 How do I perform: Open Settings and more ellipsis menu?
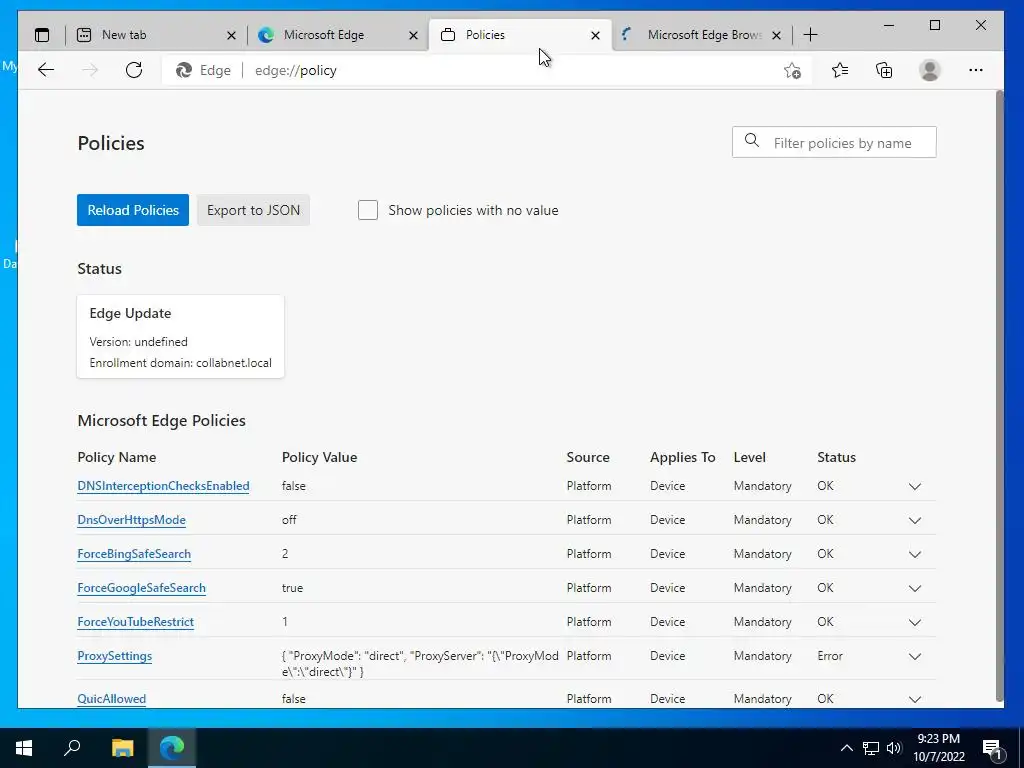point(976,70)
